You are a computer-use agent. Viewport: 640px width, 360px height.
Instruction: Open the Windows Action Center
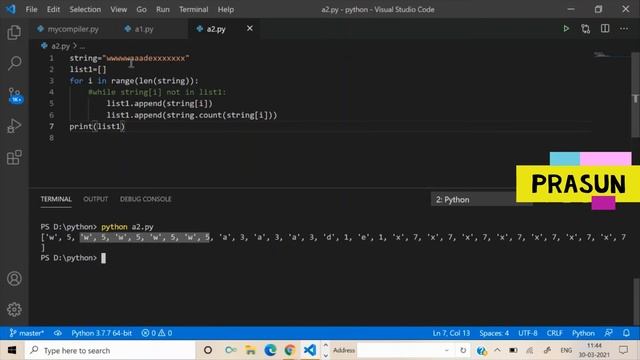pos(623,350)
